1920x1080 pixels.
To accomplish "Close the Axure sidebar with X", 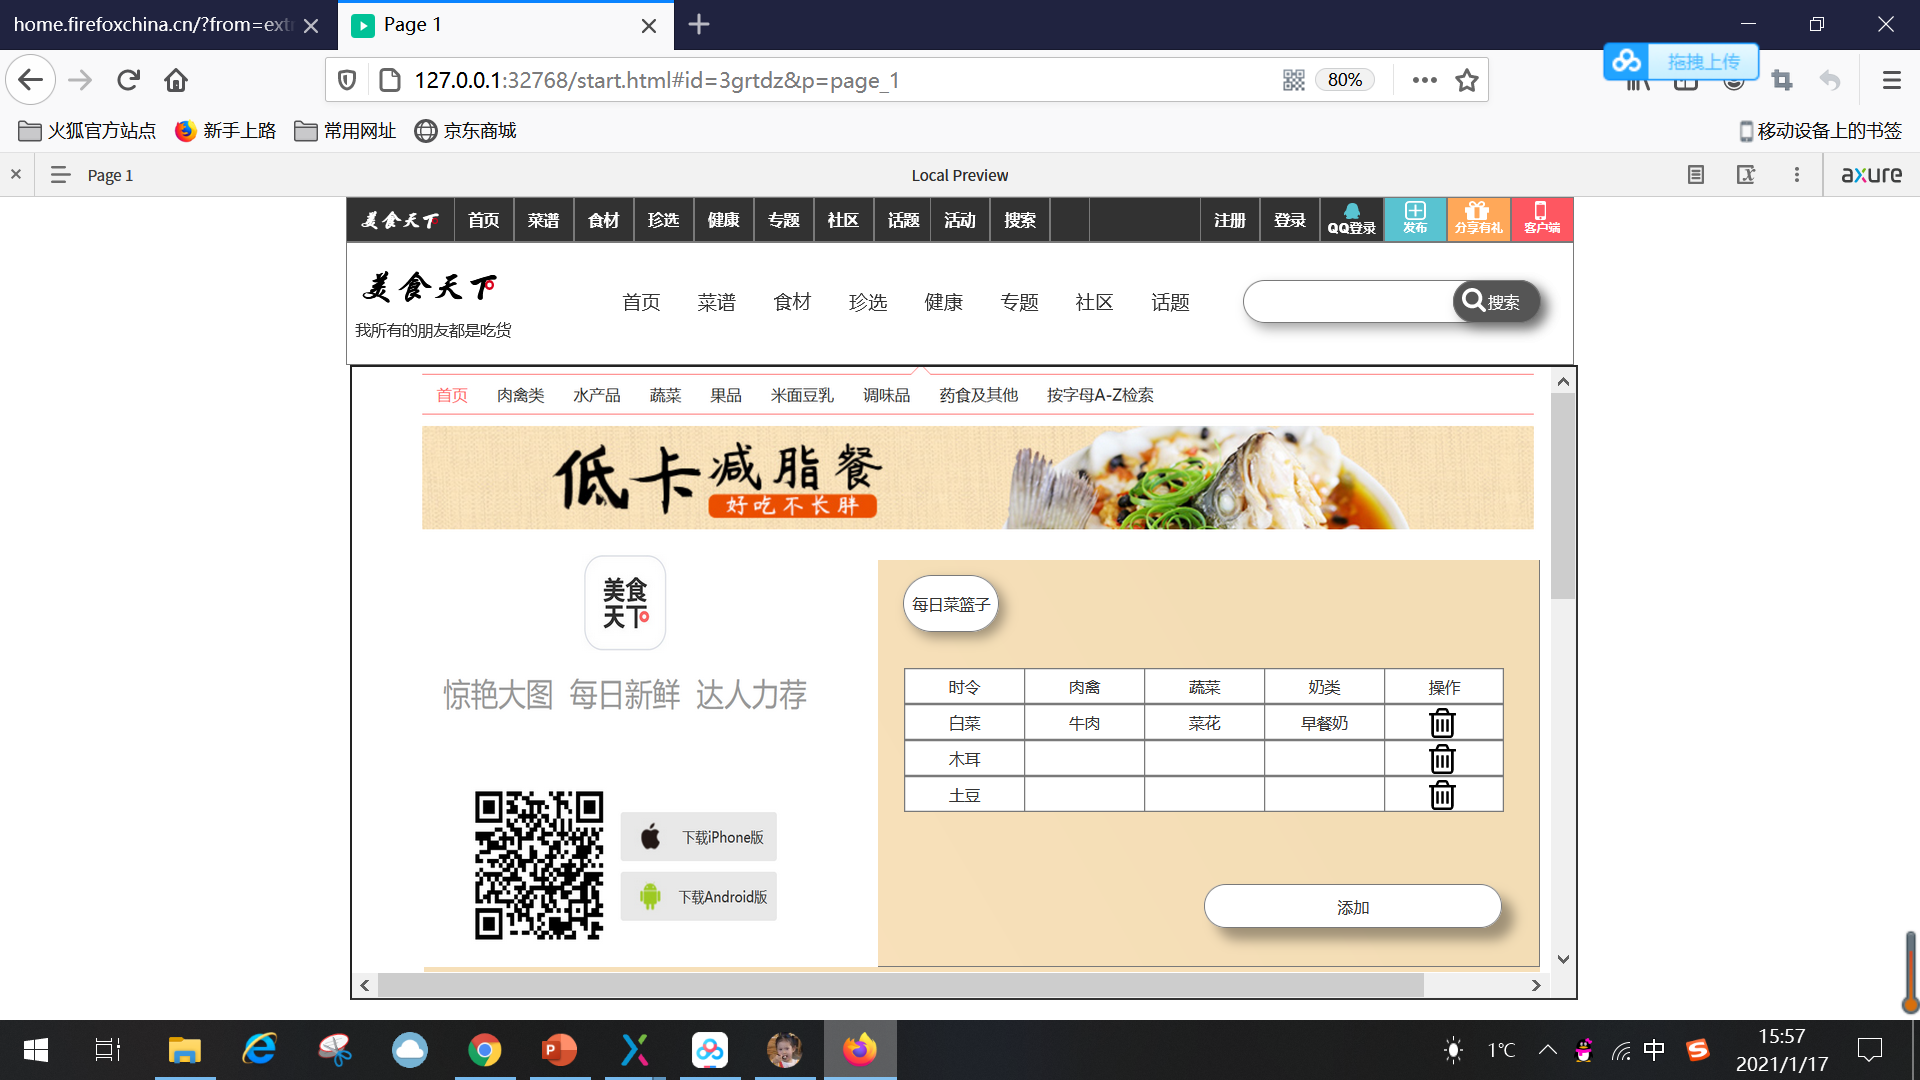I will click(x=16, y=175).
